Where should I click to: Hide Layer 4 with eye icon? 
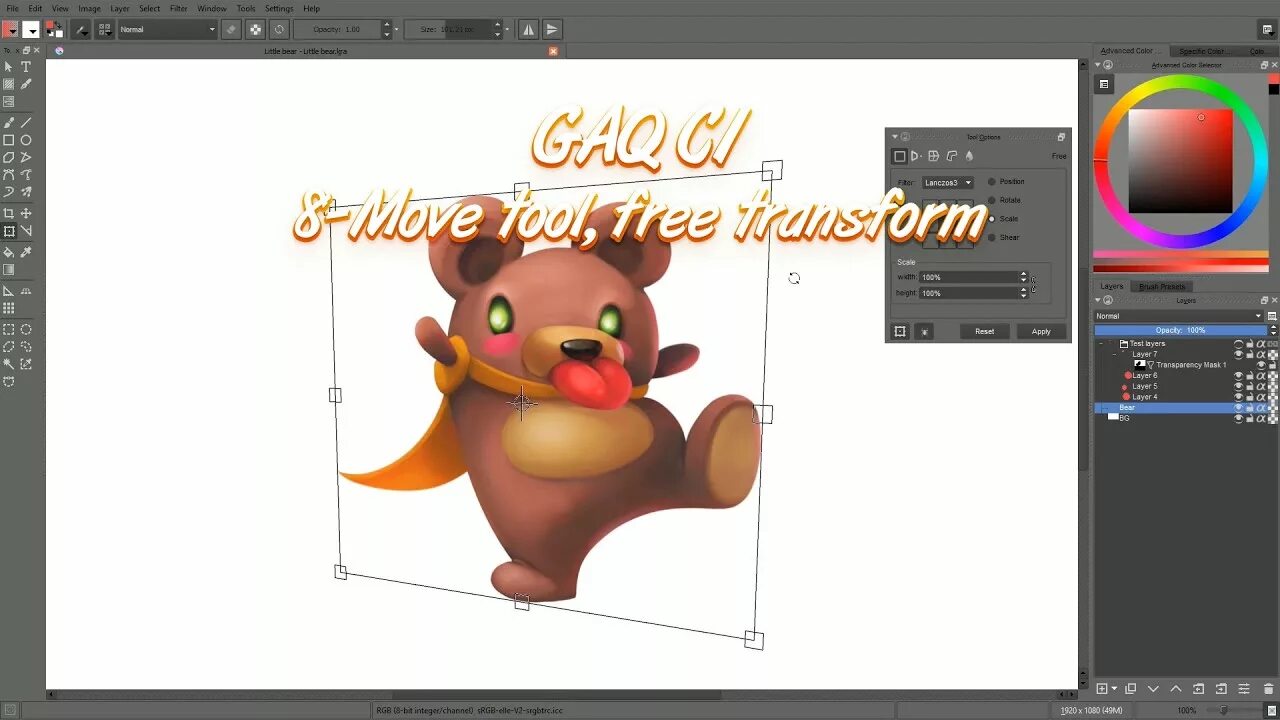click(x=1238, y=397)
